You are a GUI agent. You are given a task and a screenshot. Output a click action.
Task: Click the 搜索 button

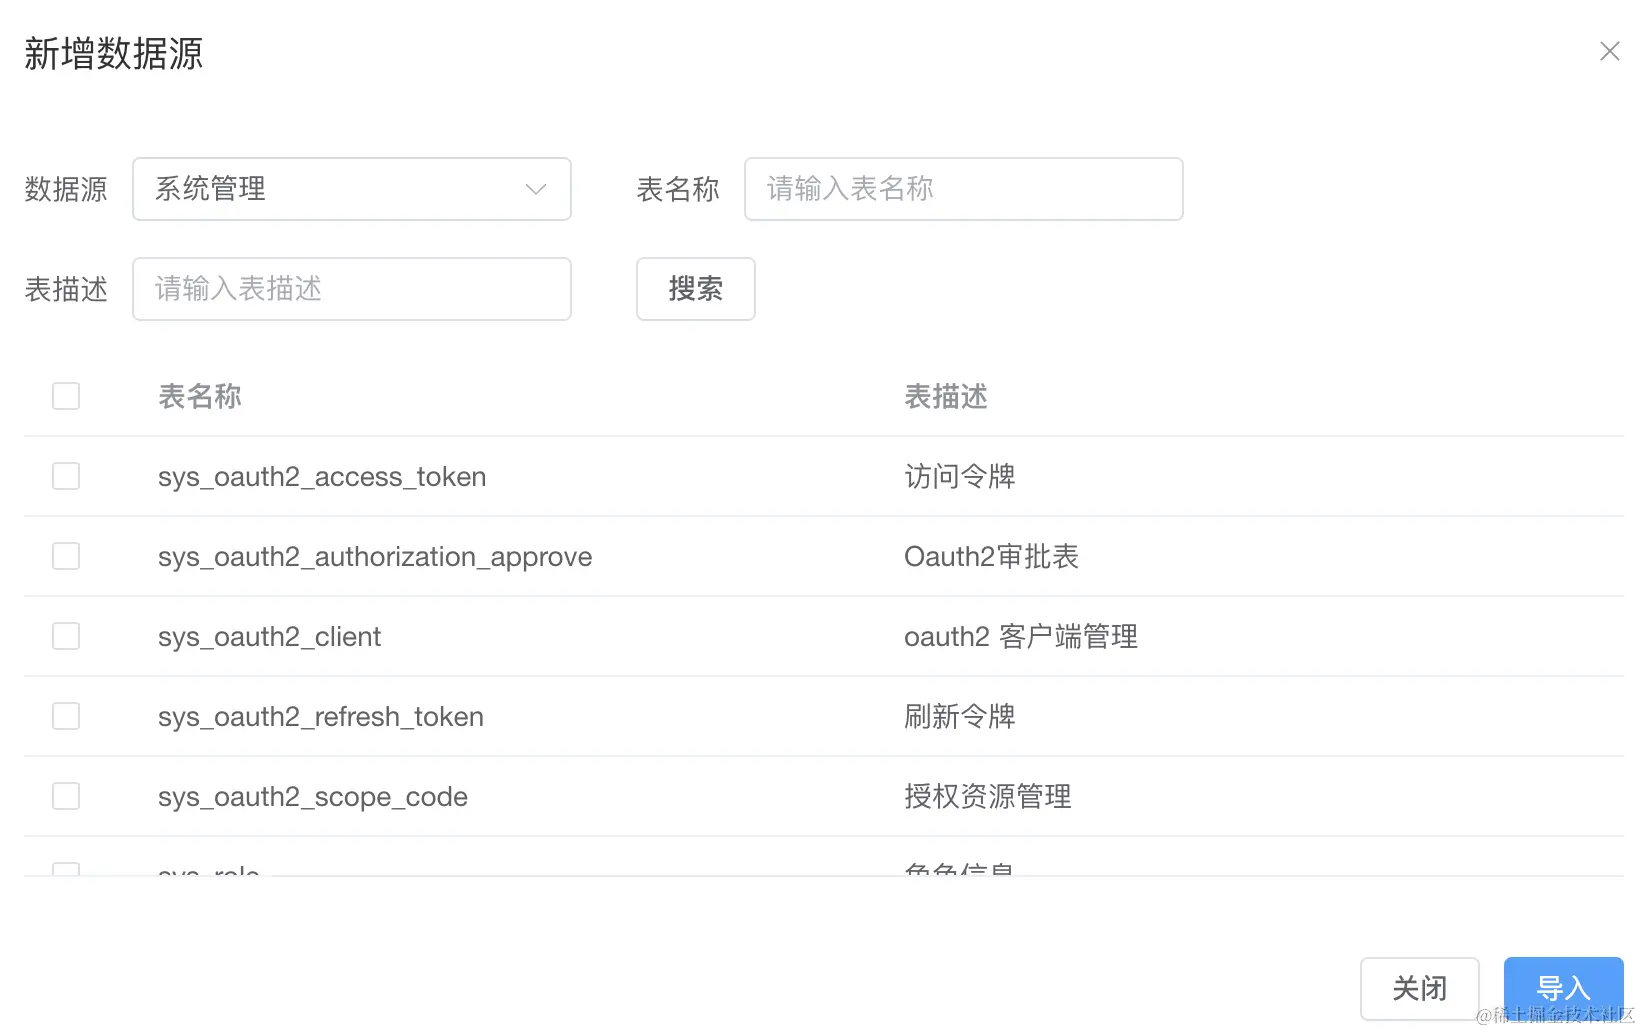tap(695, 289)
